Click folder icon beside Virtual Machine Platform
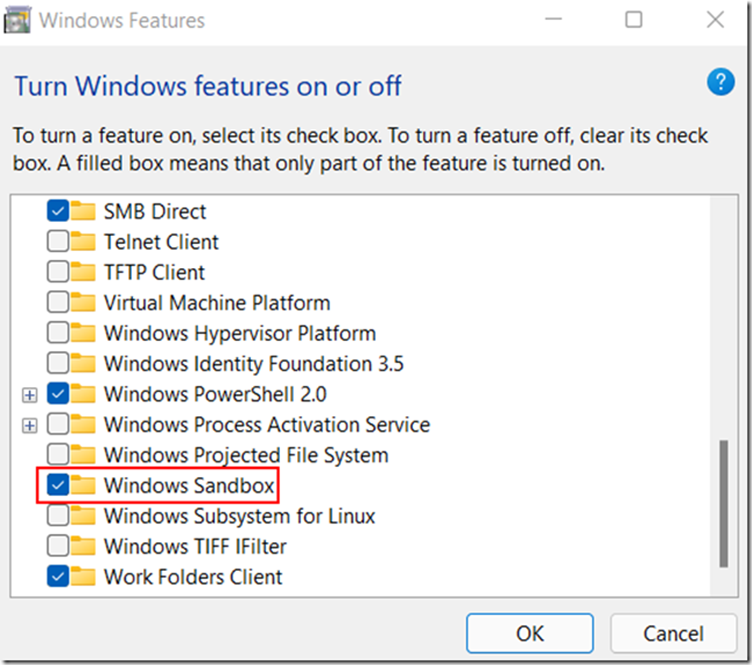The image size is (752, 665). tap(84, 303)
